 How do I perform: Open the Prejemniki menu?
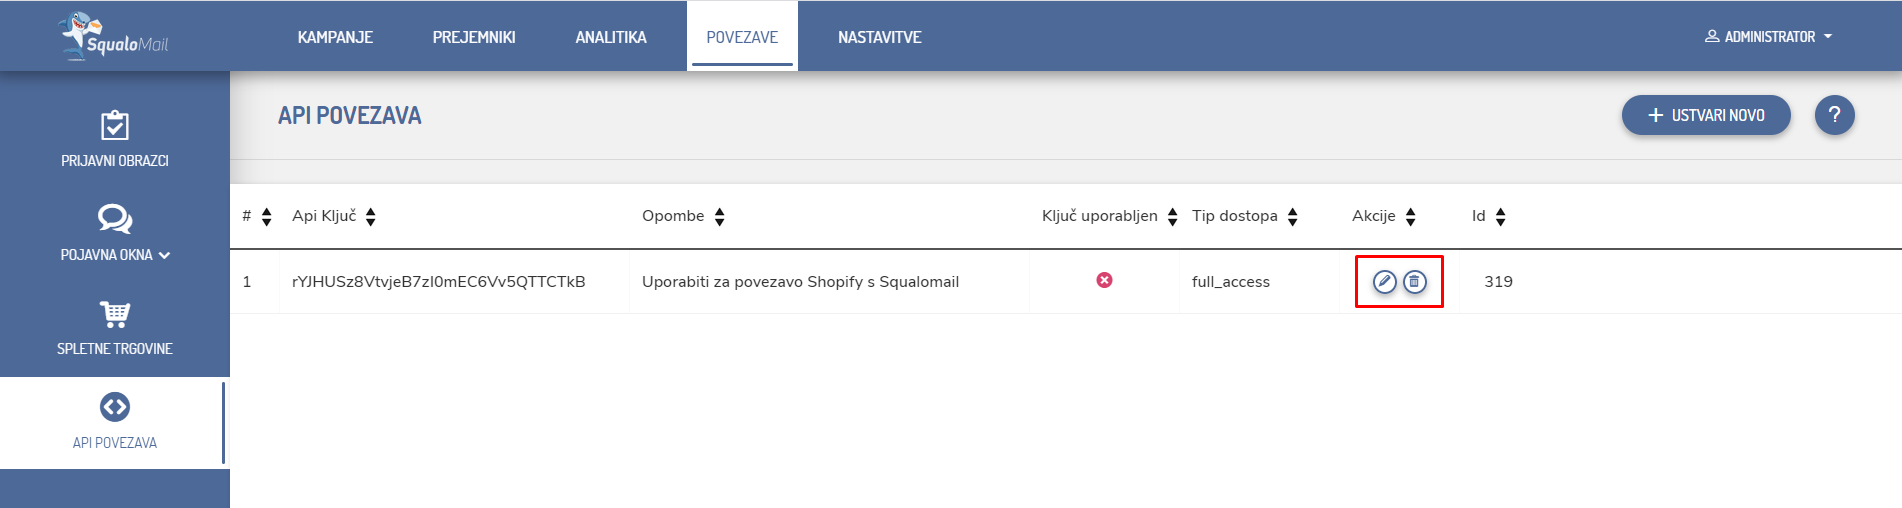coord(474,37)
